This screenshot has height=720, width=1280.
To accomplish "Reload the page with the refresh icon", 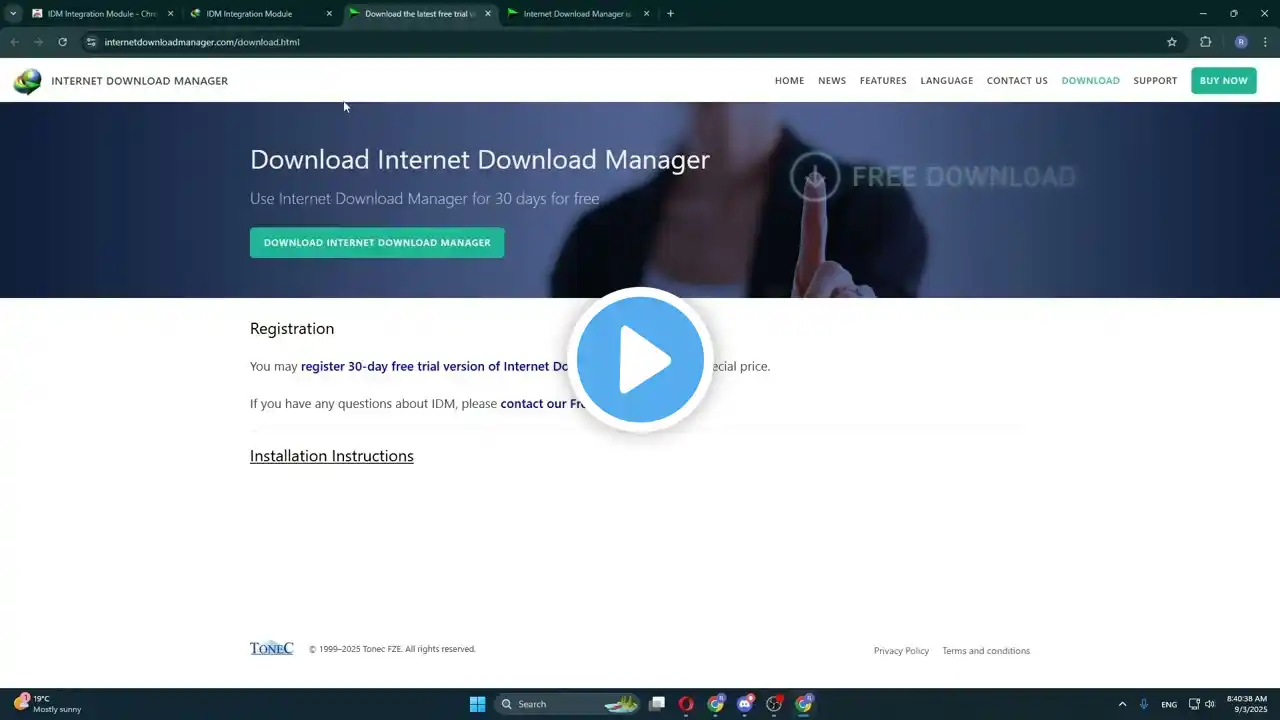I will (62, 42).
